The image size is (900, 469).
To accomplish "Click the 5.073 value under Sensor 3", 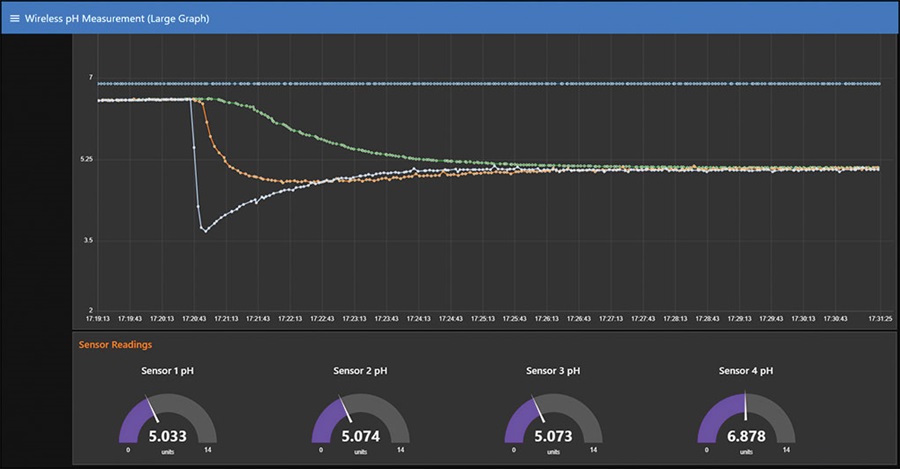I will pos(553,436).
